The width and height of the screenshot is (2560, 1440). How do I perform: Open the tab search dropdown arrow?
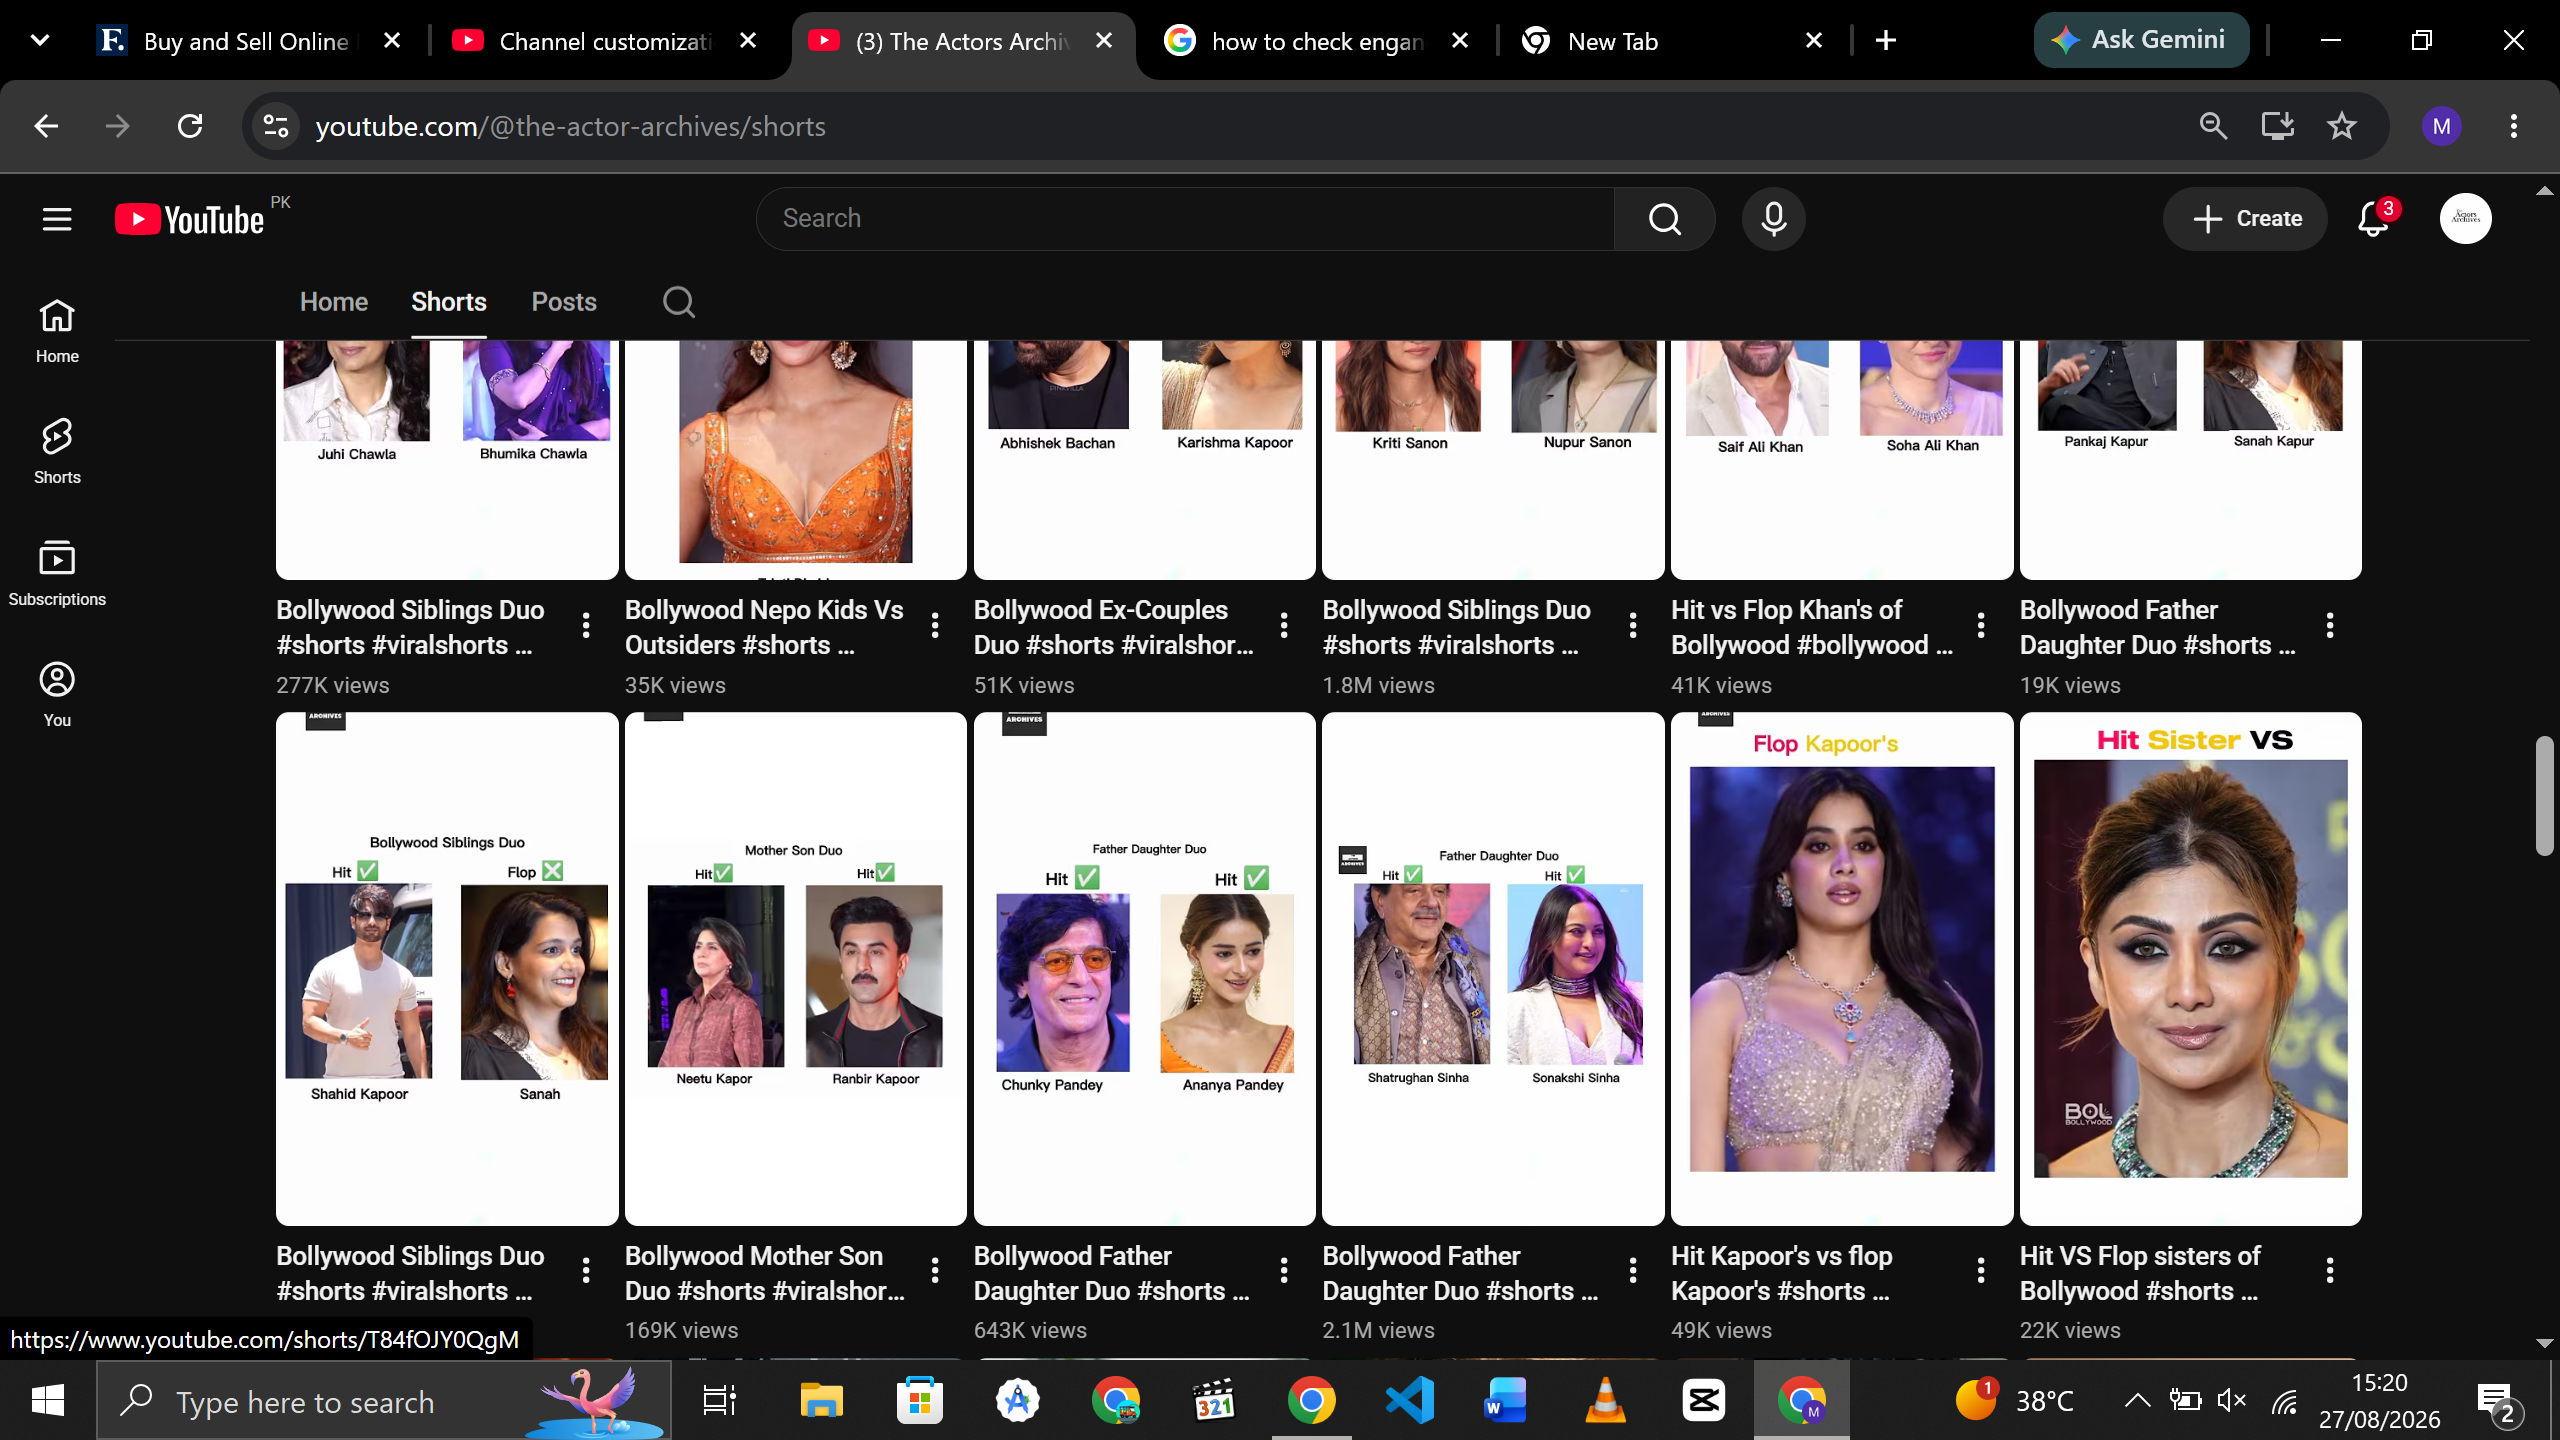(x=40, y=41)
